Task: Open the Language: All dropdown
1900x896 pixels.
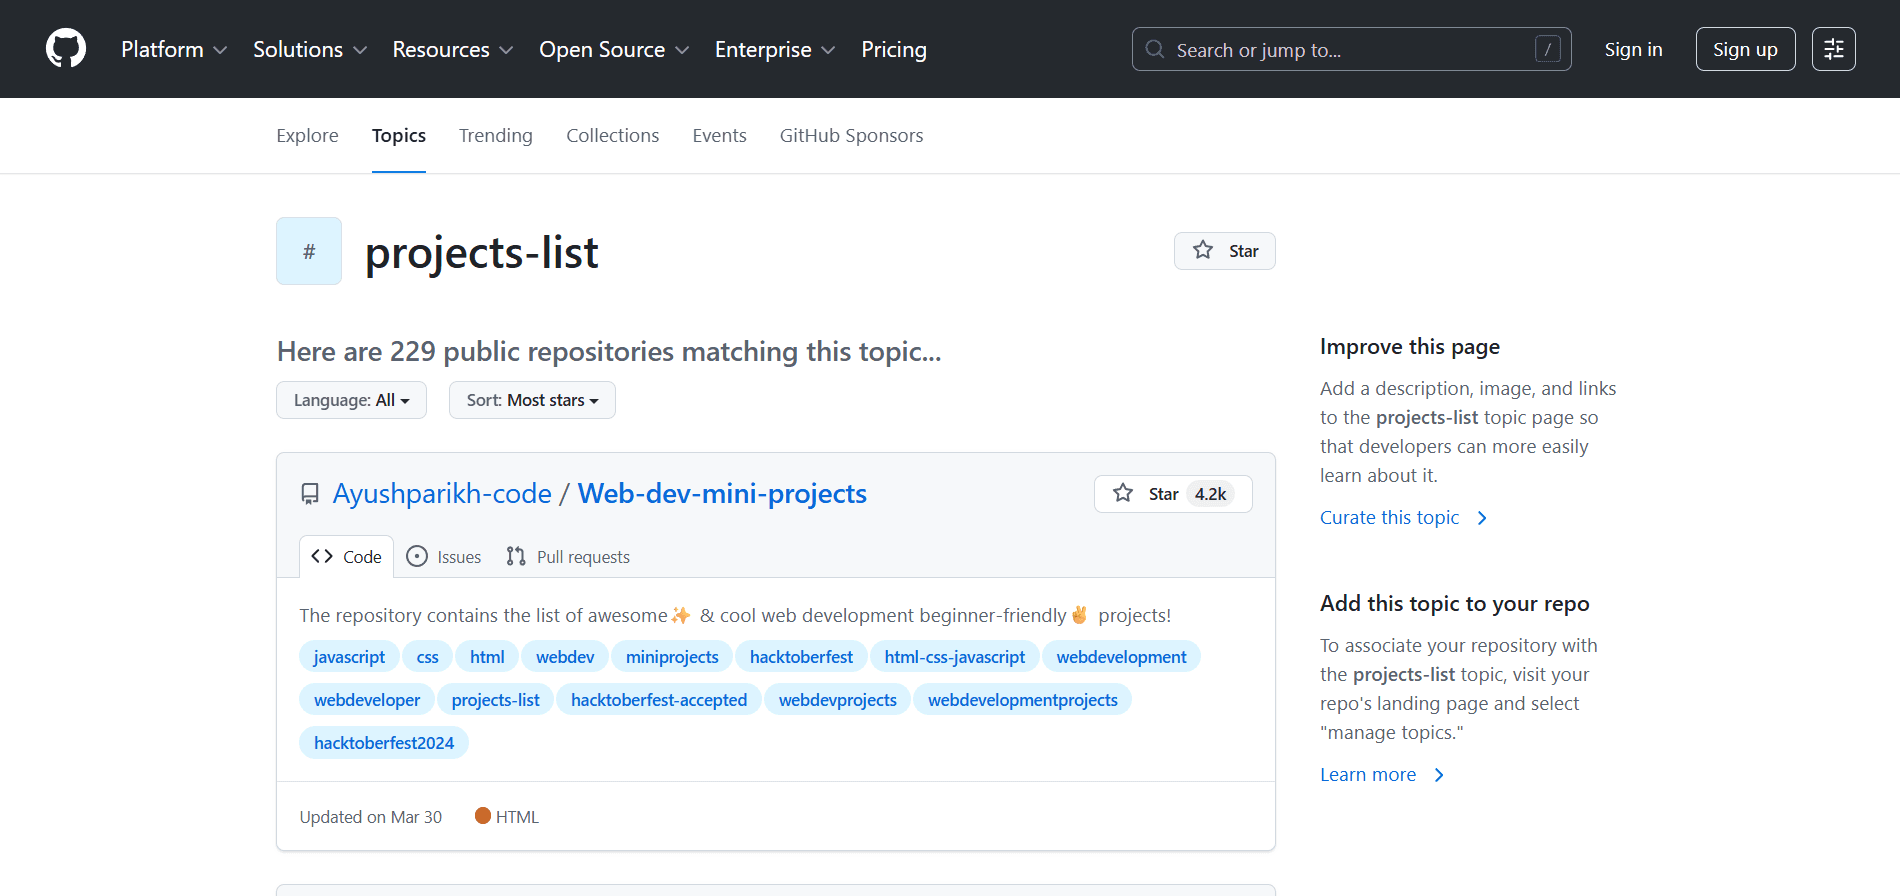Action: click(351, 400)
